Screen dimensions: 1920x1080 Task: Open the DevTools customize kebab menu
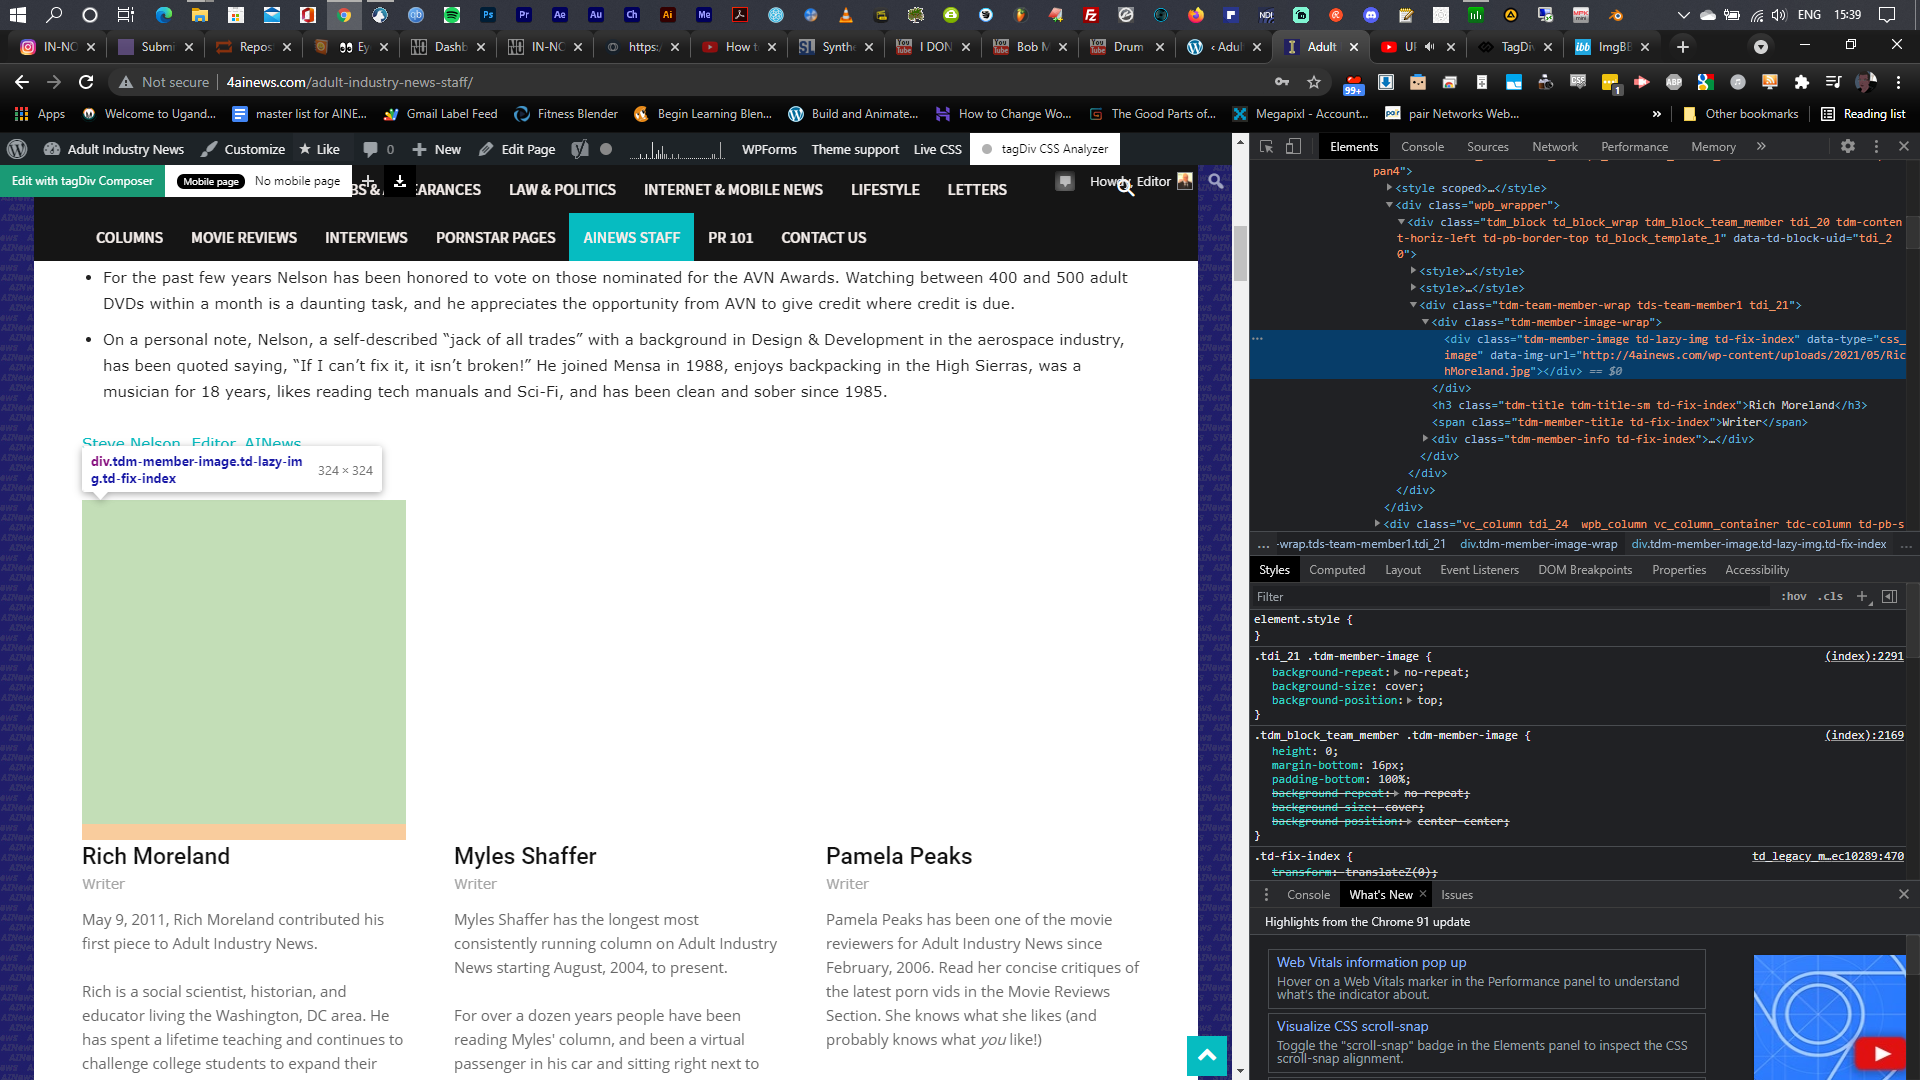1876,147
